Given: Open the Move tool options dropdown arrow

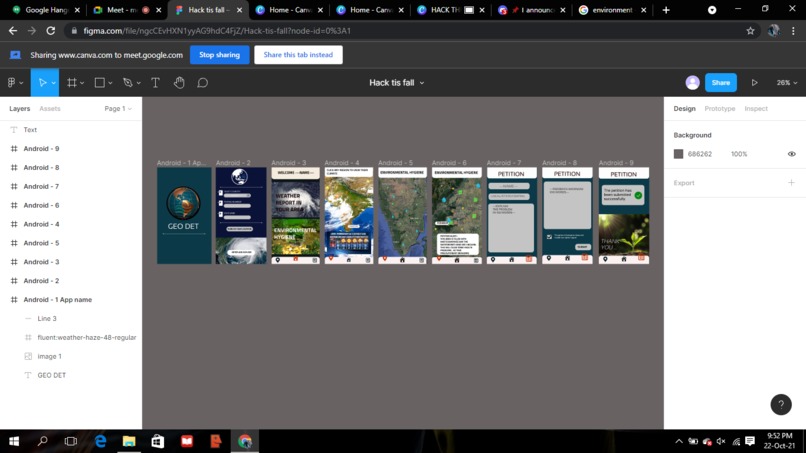Looking at the screenshot, I should pos(53,83).
